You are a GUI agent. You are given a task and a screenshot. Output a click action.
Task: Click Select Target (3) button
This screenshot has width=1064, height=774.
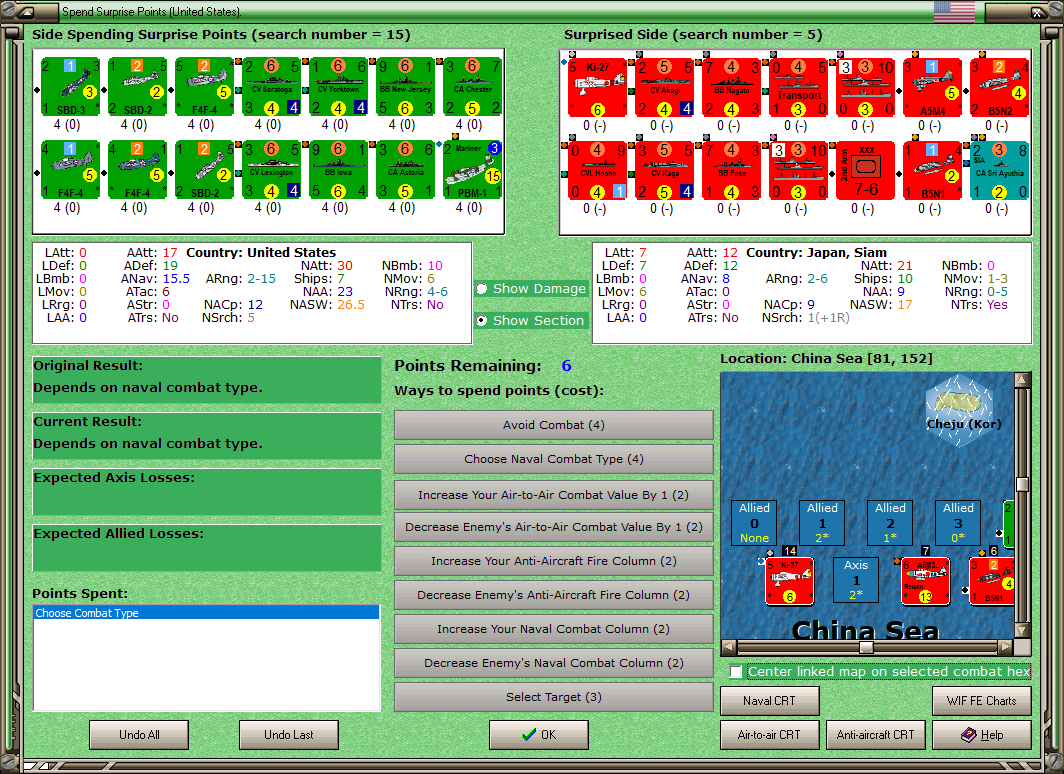coord(554,697)
